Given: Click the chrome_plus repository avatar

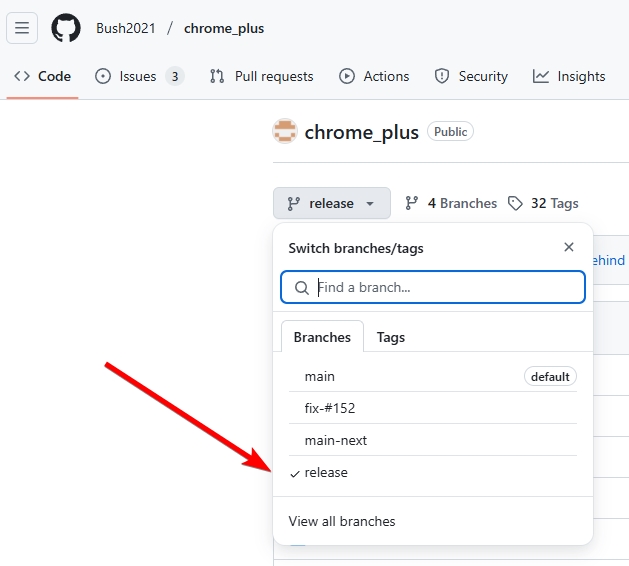Looking at the screenshot, I should pyautogui.click(x=285, y=132).
